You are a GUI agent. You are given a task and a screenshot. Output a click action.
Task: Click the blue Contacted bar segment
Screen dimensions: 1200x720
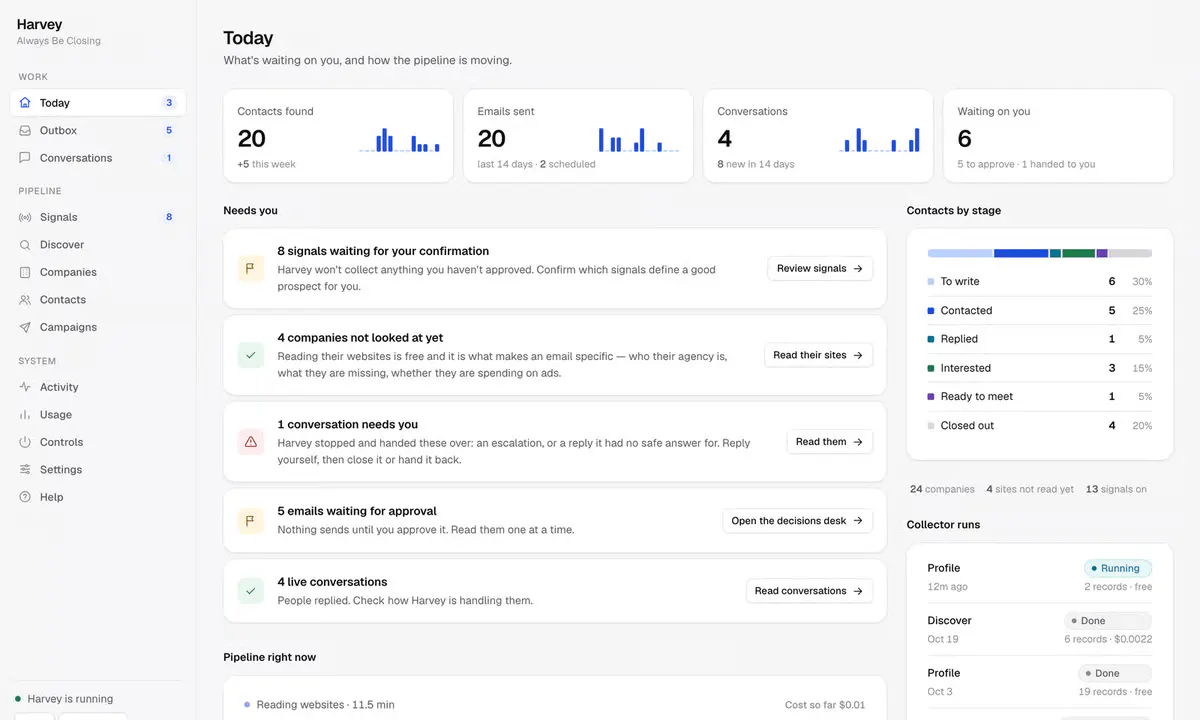pyautogui.click(x=1021, y=254)
